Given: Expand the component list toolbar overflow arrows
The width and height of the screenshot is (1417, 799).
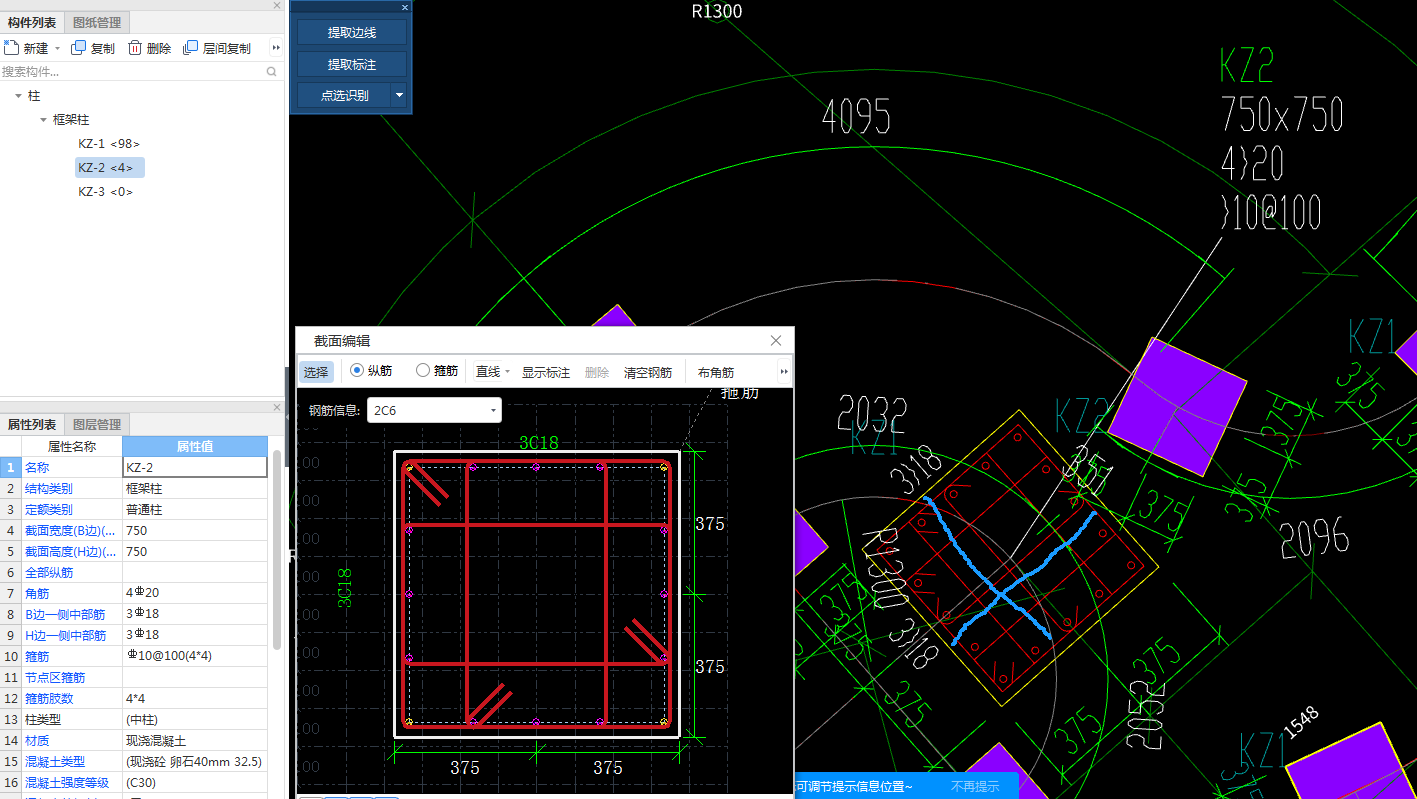Looking at the screenshot, I should coord(276,48).
